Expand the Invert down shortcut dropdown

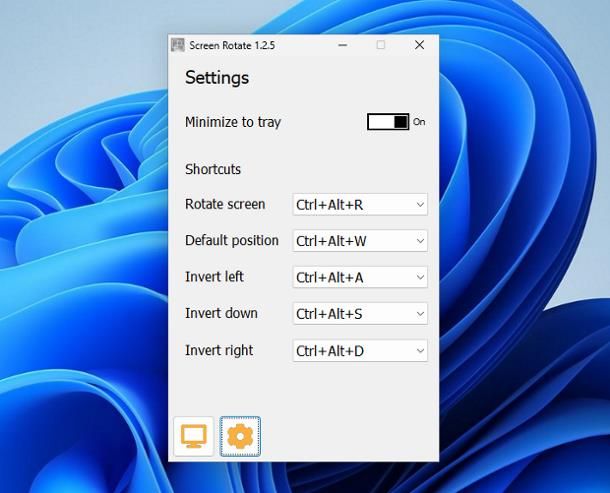tap(360, 314)
